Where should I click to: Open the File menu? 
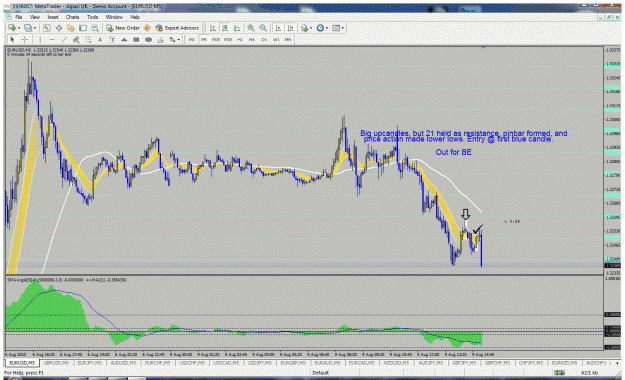coord(19,17)
